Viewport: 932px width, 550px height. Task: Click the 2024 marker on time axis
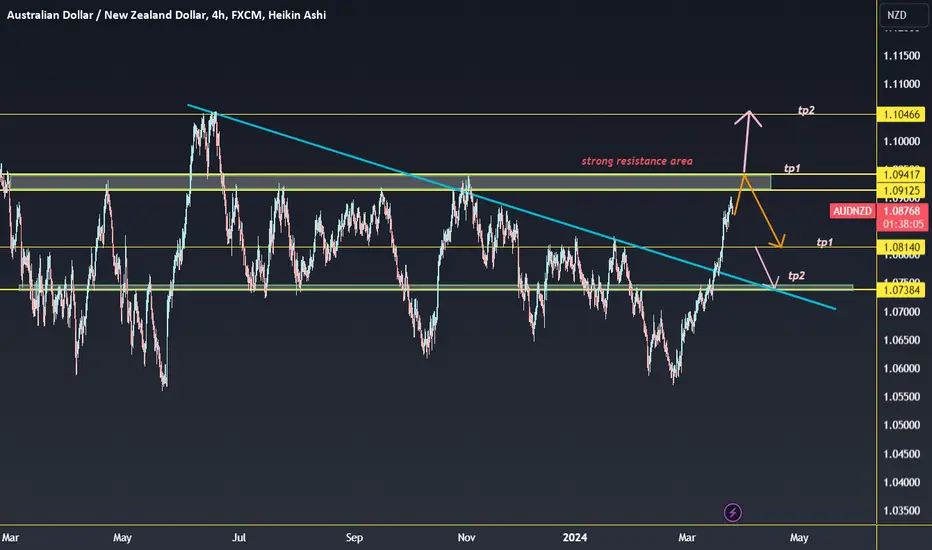pos(575,538)
